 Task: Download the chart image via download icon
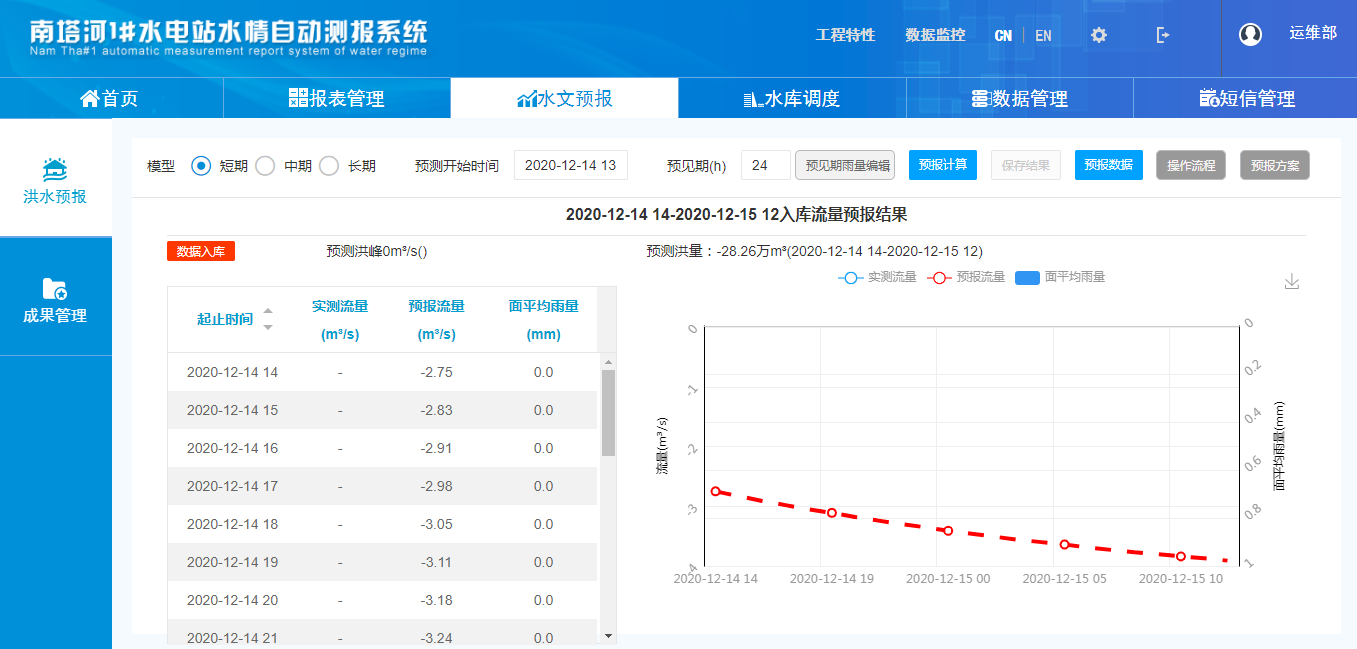[1292, 281]
